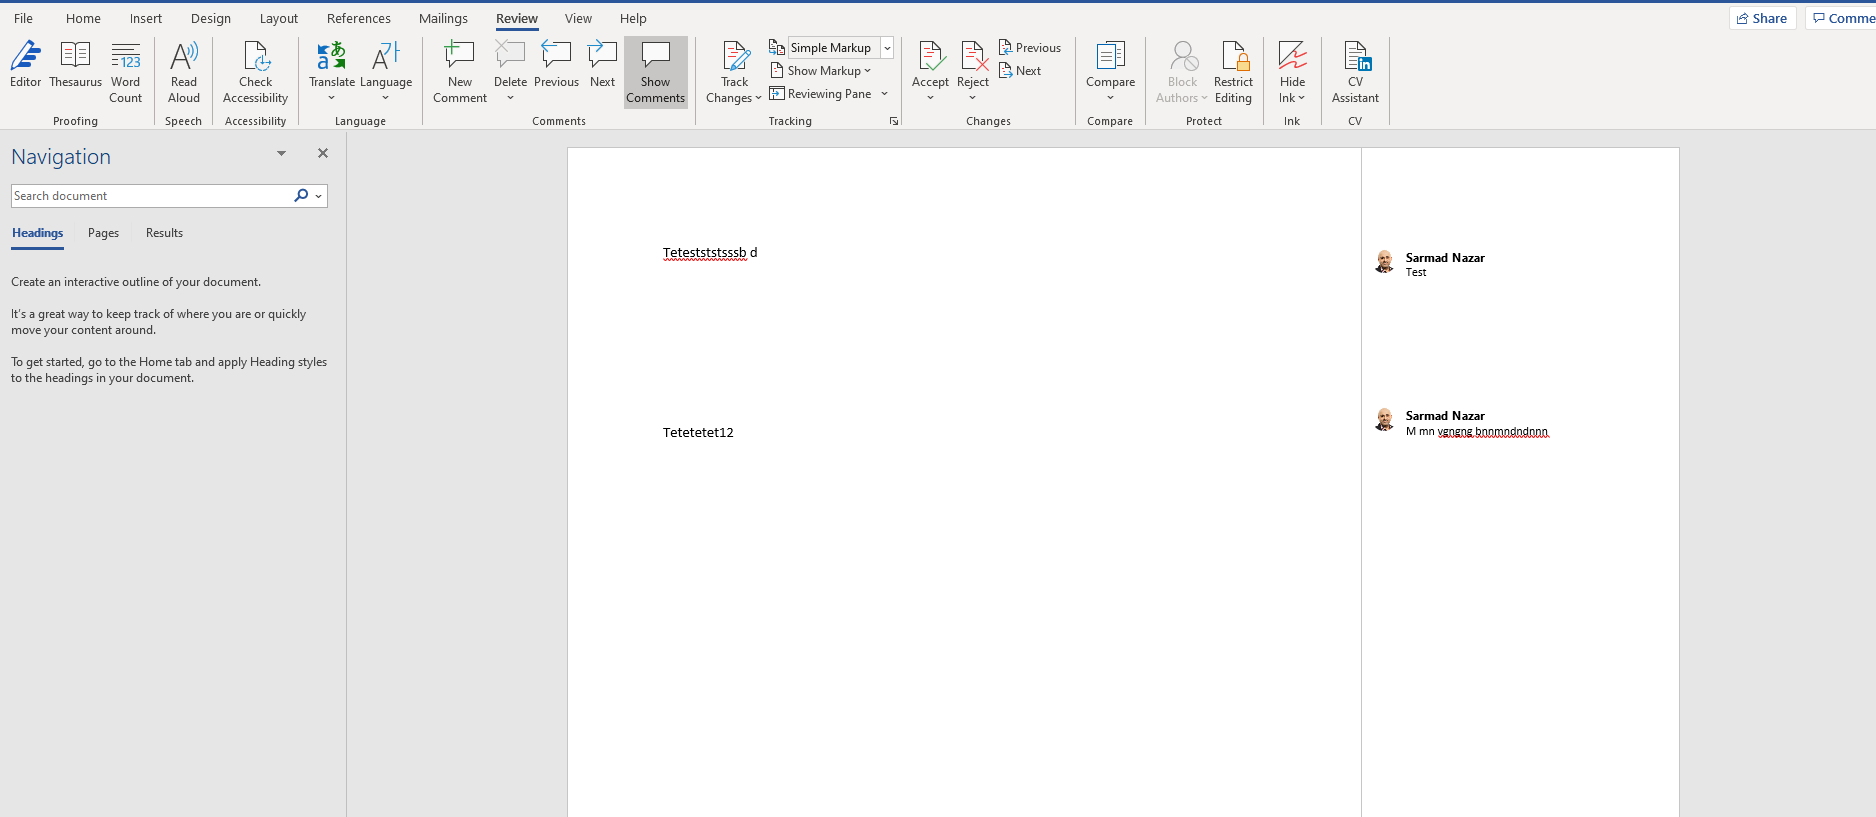Expand the search options dropdown arrow

tap(319, 196)
